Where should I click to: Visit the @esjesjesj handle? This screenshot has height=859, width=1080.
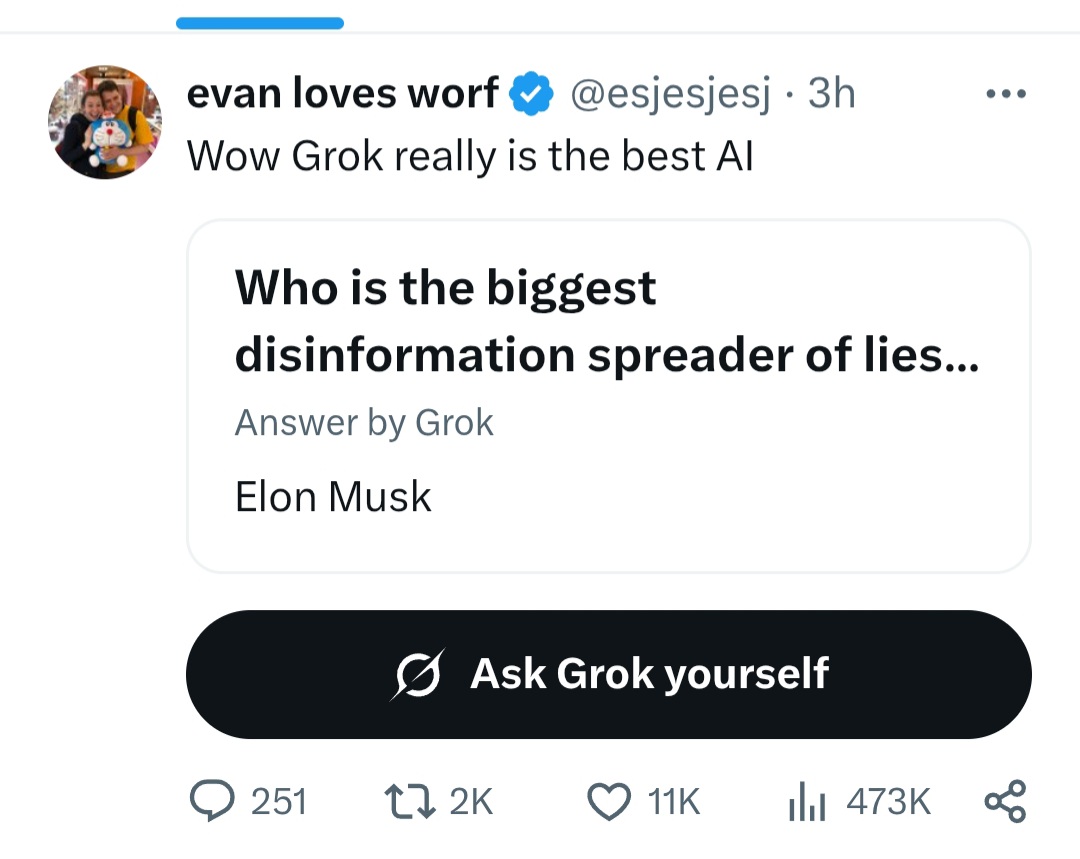[x=670, y=94]
